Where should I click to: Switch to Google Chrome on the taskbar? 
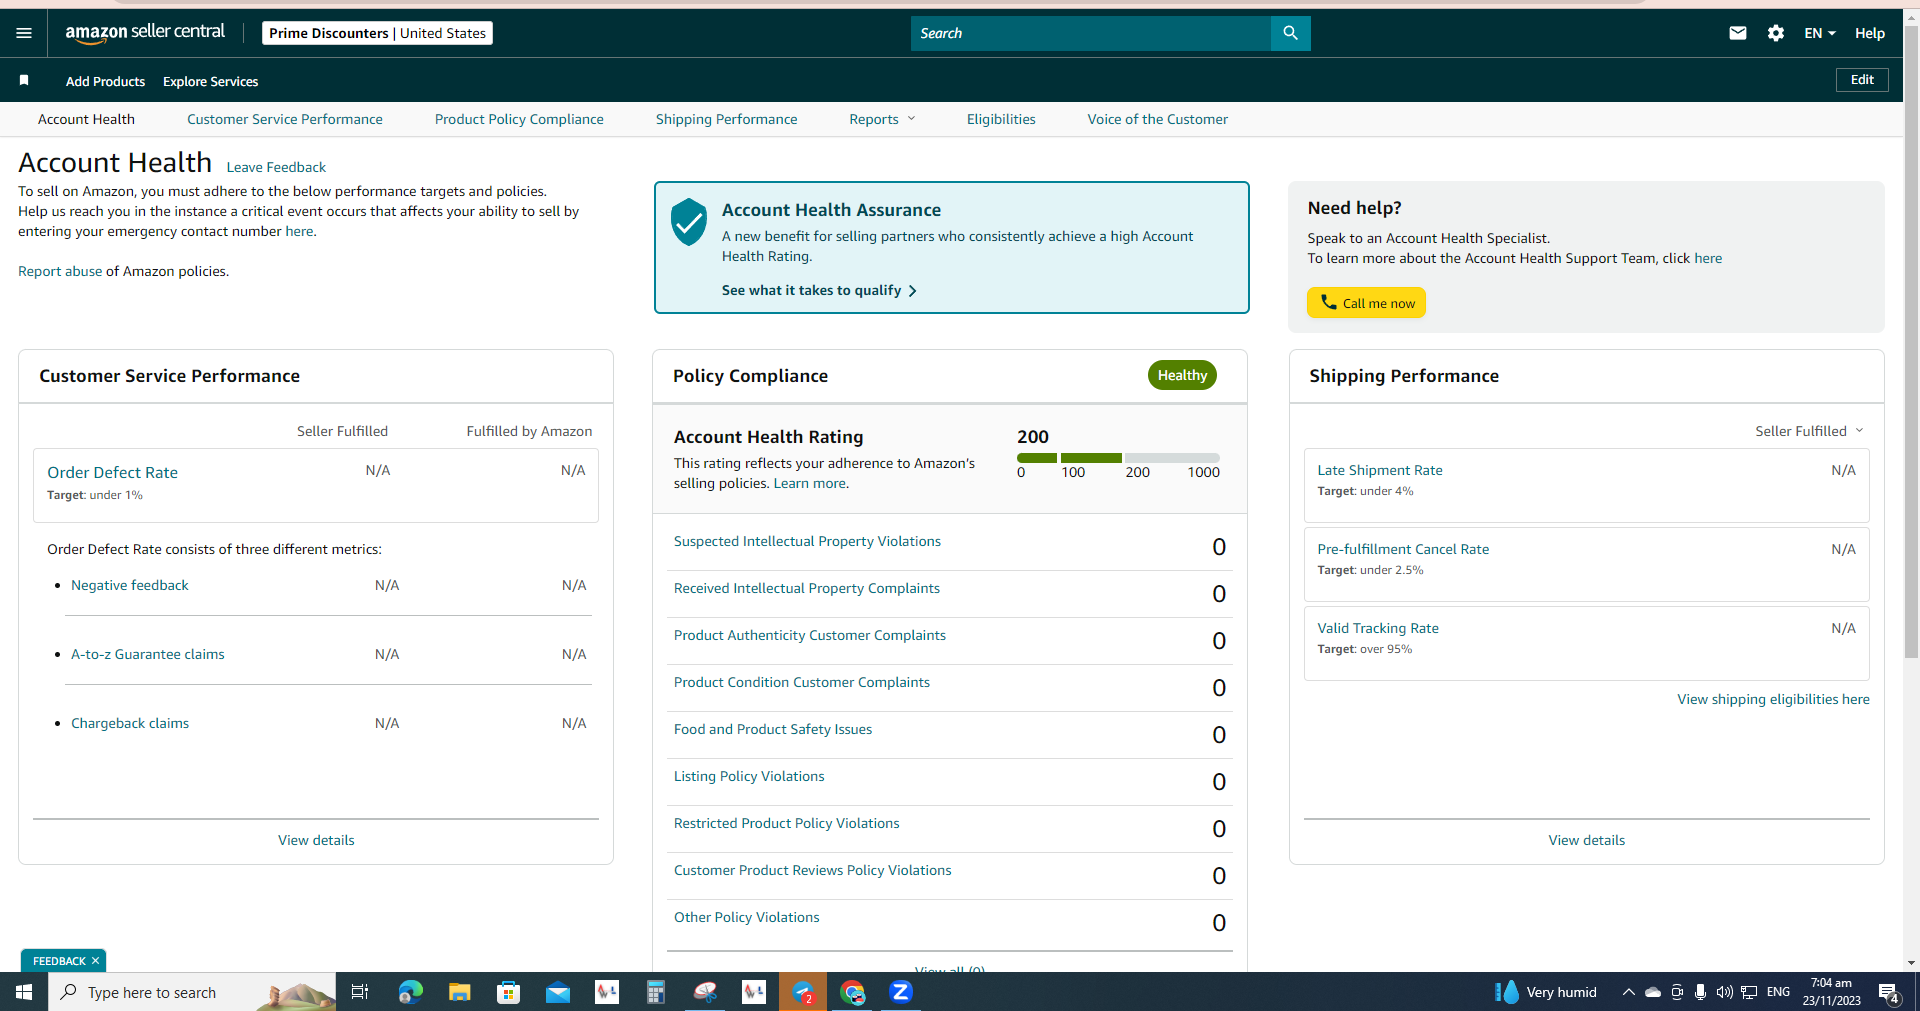(x=852, y=992)
